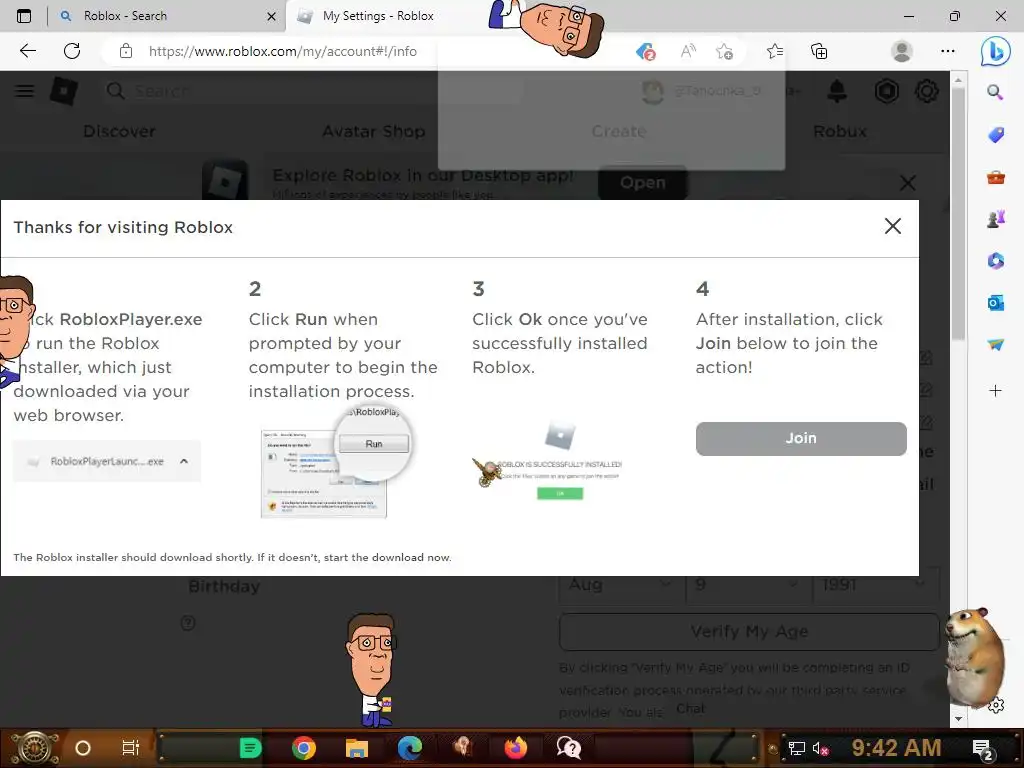The height and width of the screenshot is (768, 1024).
Task: Select the My Settings - Roblox tab
Action: click(378, 16)
